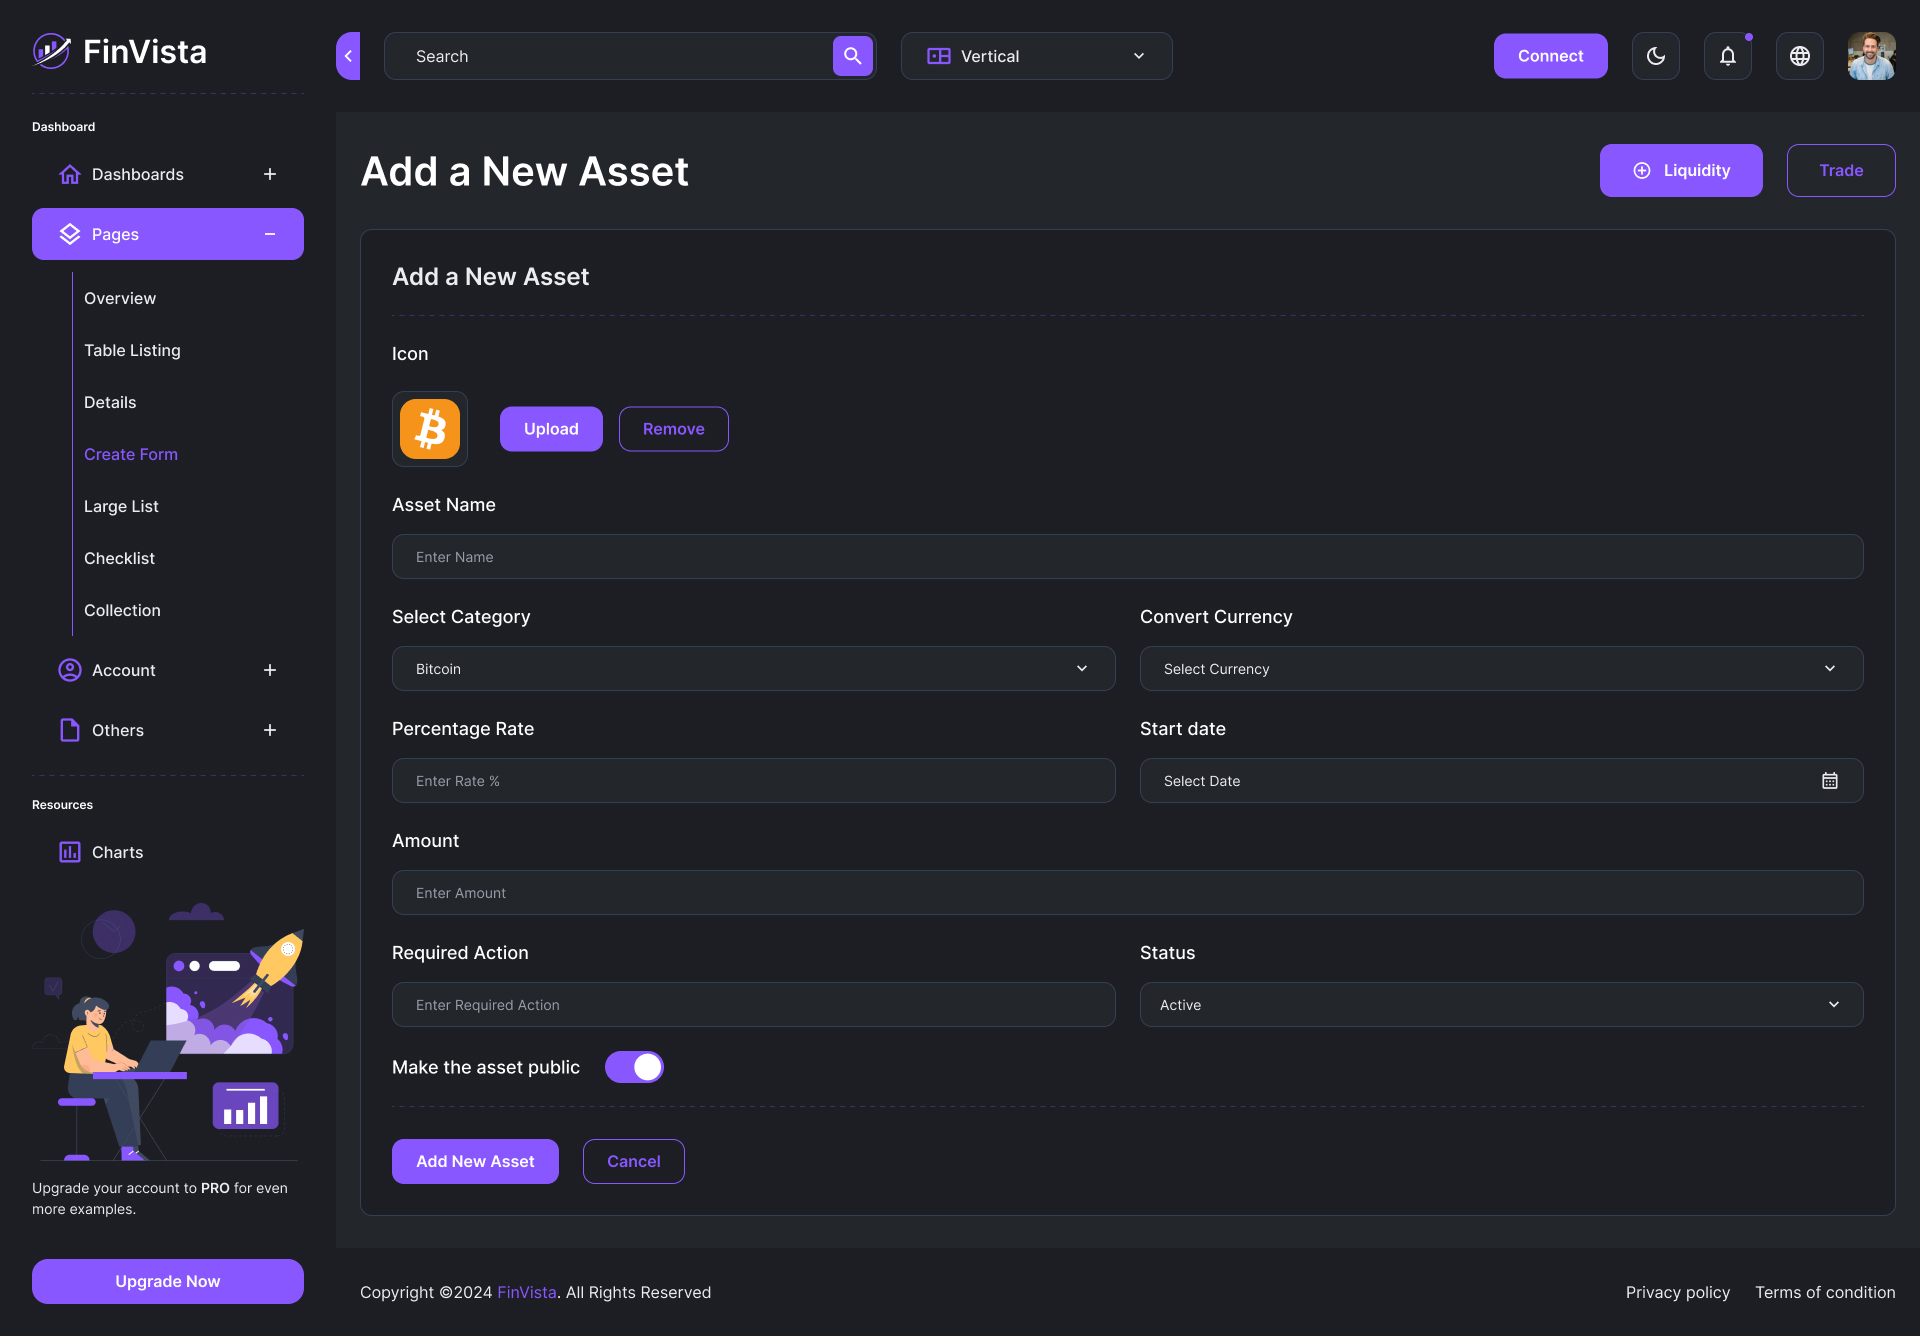Click the Enter Amount input field
The image size is (1920, 1336).
[x=1127, y=892]
